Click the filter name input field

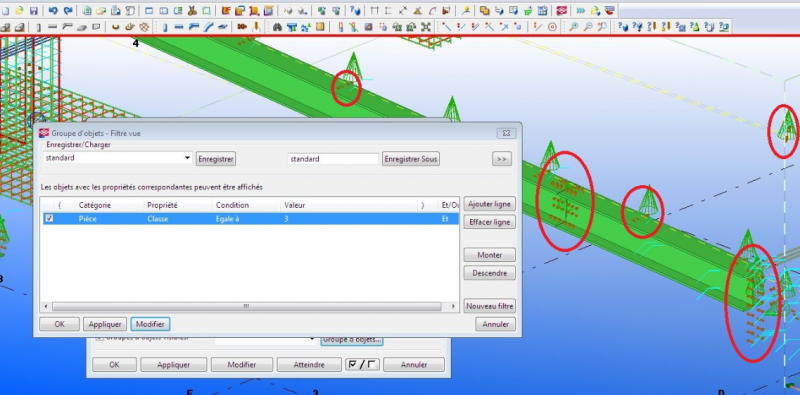click(x=333, y=159)
